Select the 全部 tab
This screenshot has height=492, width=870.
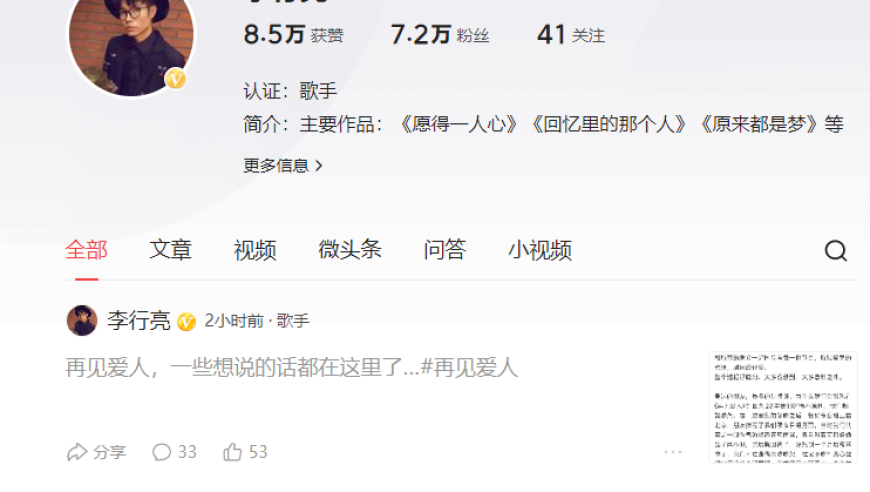click(86, 250)
